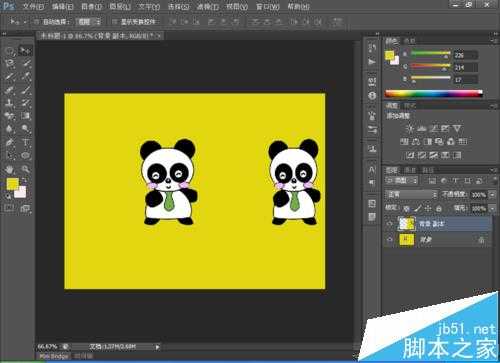Open the 滤镜(T) menu
Image resolution: width=500 pixels, height=363 pixels.
pyautogui.click(x=208, y=6)
